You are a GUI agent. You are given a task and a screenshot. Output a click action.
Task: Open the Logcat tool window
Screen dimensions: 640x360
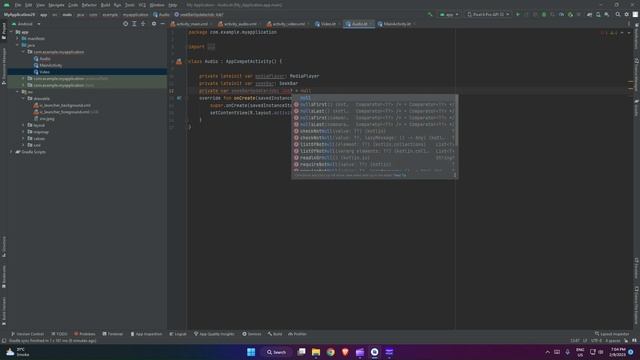pos(178,334)
